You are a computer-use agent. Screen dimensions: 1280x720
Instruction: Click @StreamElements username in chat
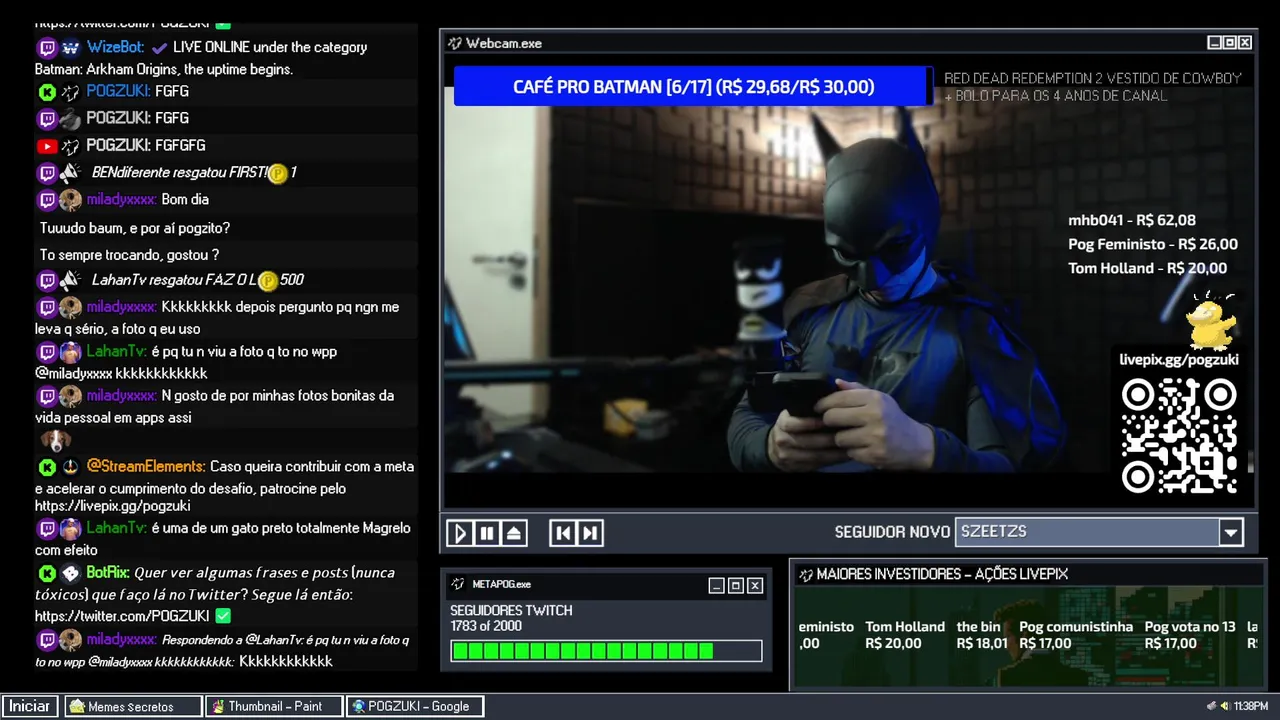[x=146, y=466]
